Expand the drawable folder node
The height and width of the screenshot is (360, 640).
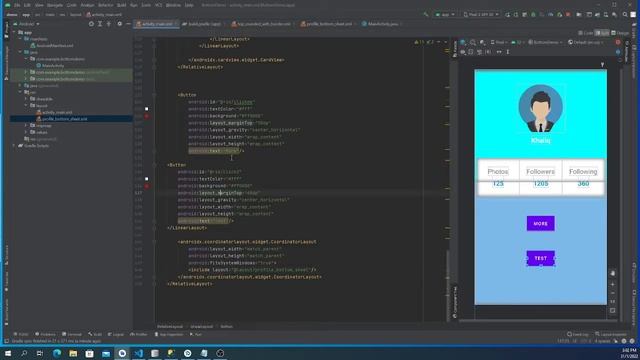click(26, 99)
